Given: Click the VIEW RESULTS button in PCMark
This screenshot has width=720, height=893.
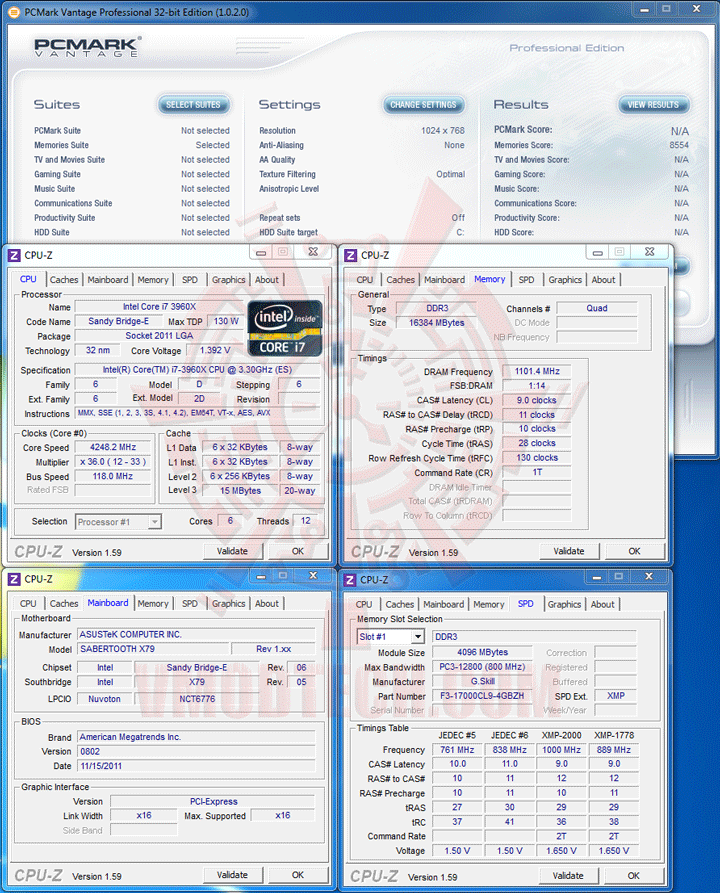Looking at the screenshot, I should [653, 105].
